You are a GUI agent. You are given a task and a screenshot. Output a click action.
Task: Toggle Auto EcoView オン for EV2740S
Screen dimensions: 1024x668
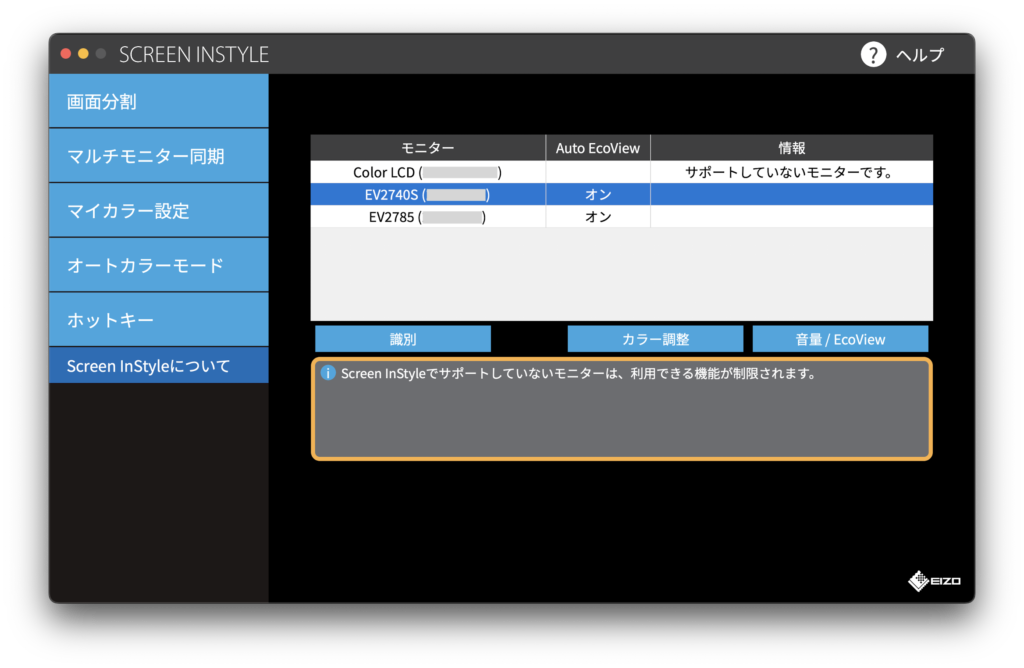[x=598, y=194]
